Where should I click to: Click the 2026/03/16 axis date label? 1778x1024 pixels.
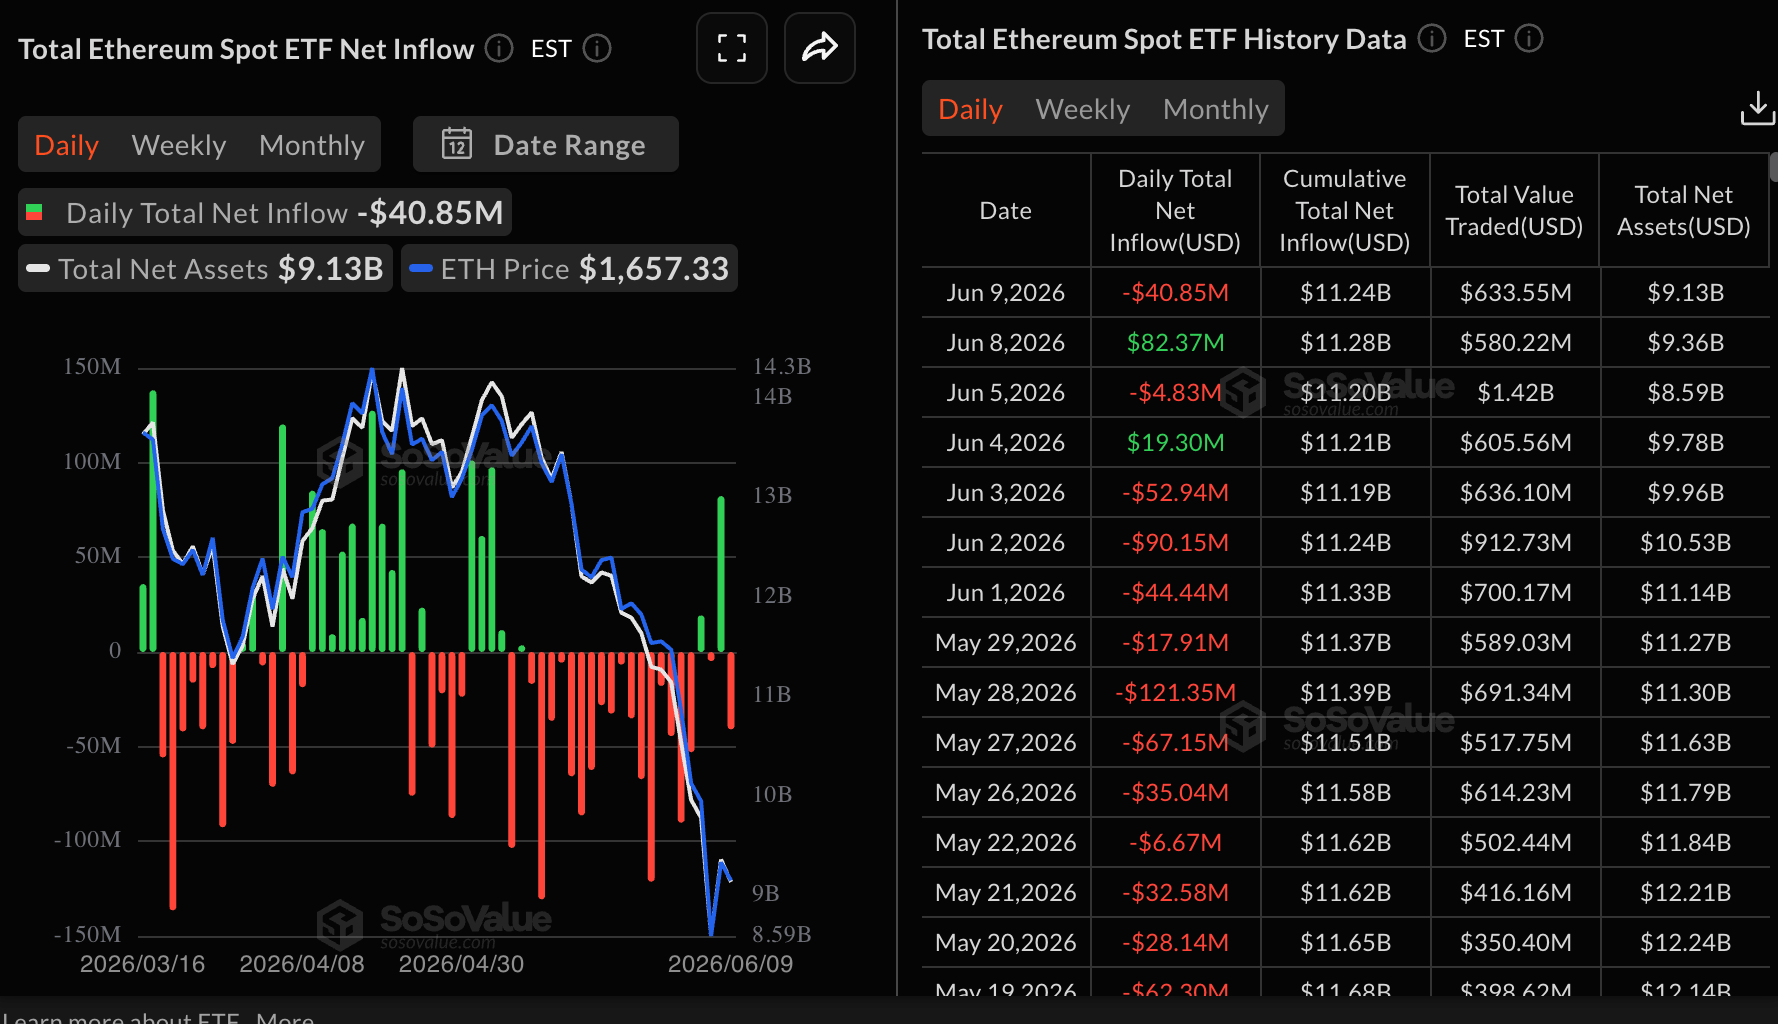click(142, 963)
